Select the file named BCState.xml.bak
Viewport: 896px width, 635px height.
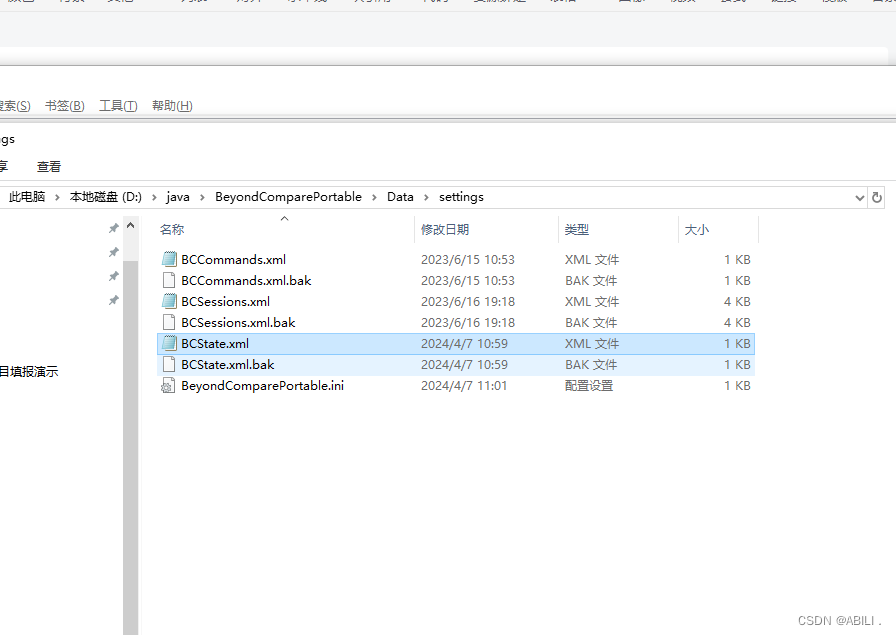coord(227,365)
